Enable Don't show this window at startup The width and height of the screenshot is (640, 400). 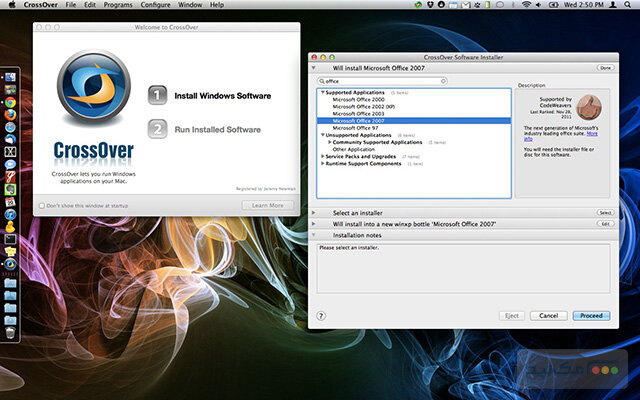pos(42,206)
